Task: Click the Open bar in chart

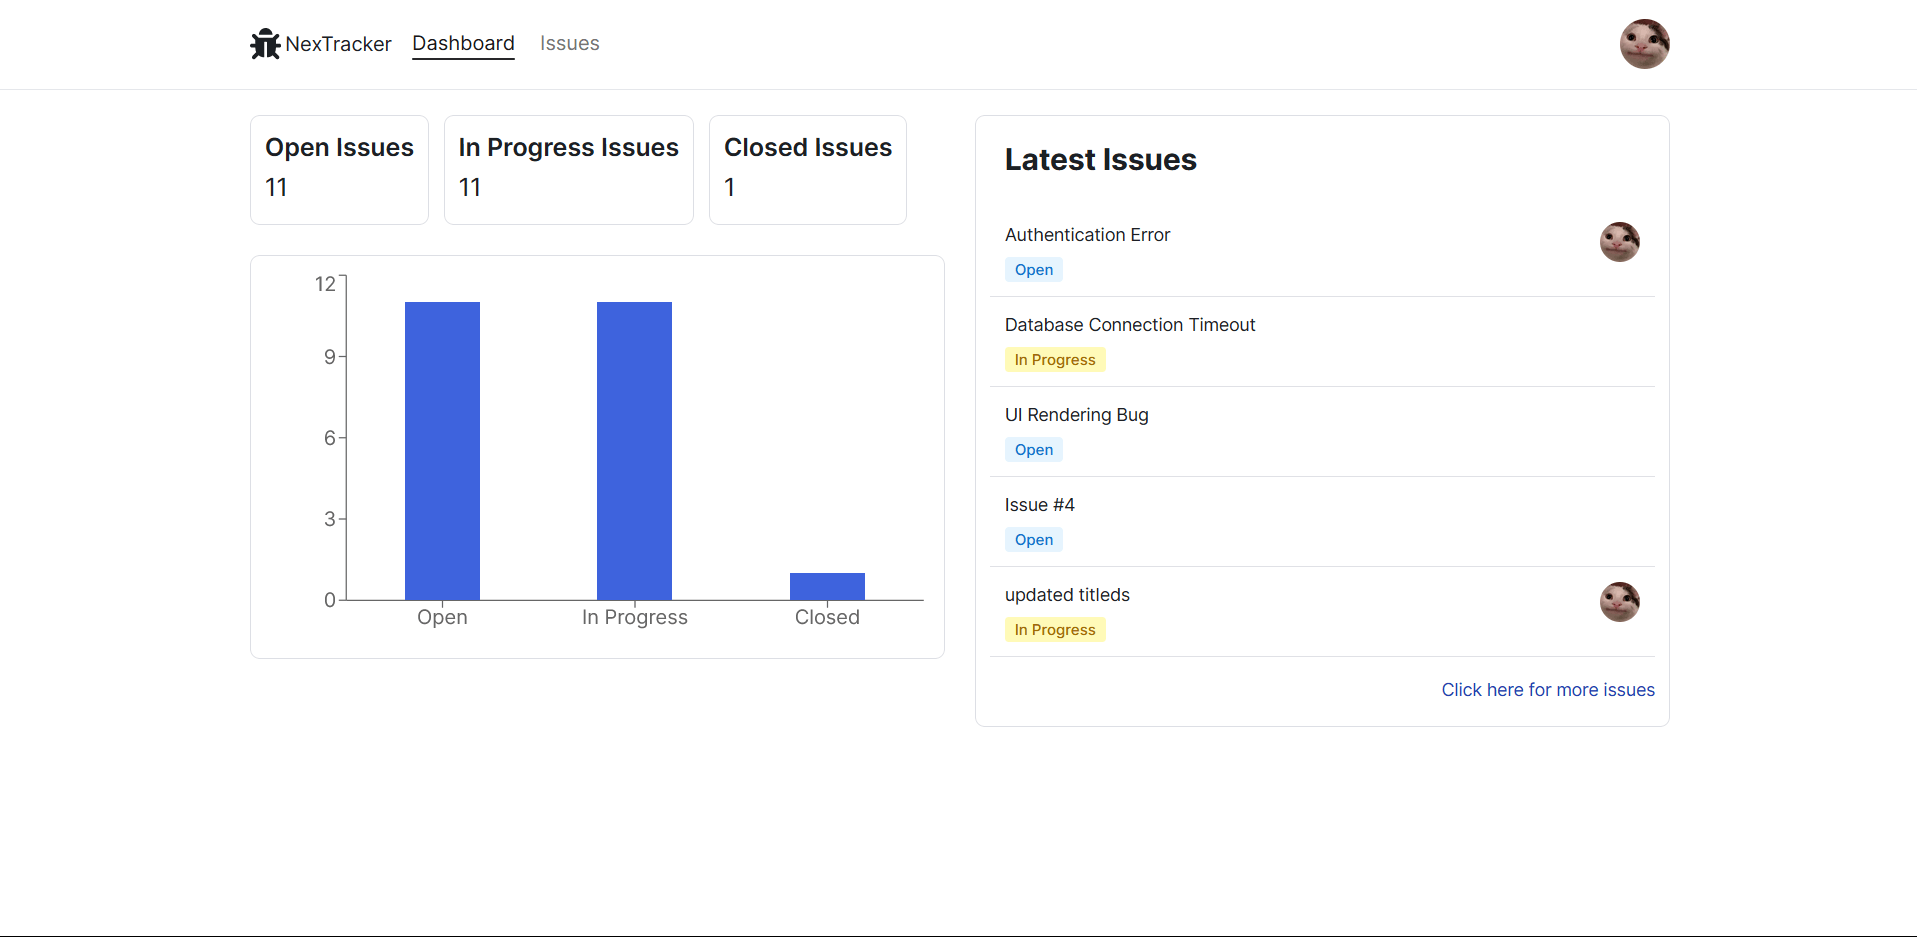Action: [442, 450]
